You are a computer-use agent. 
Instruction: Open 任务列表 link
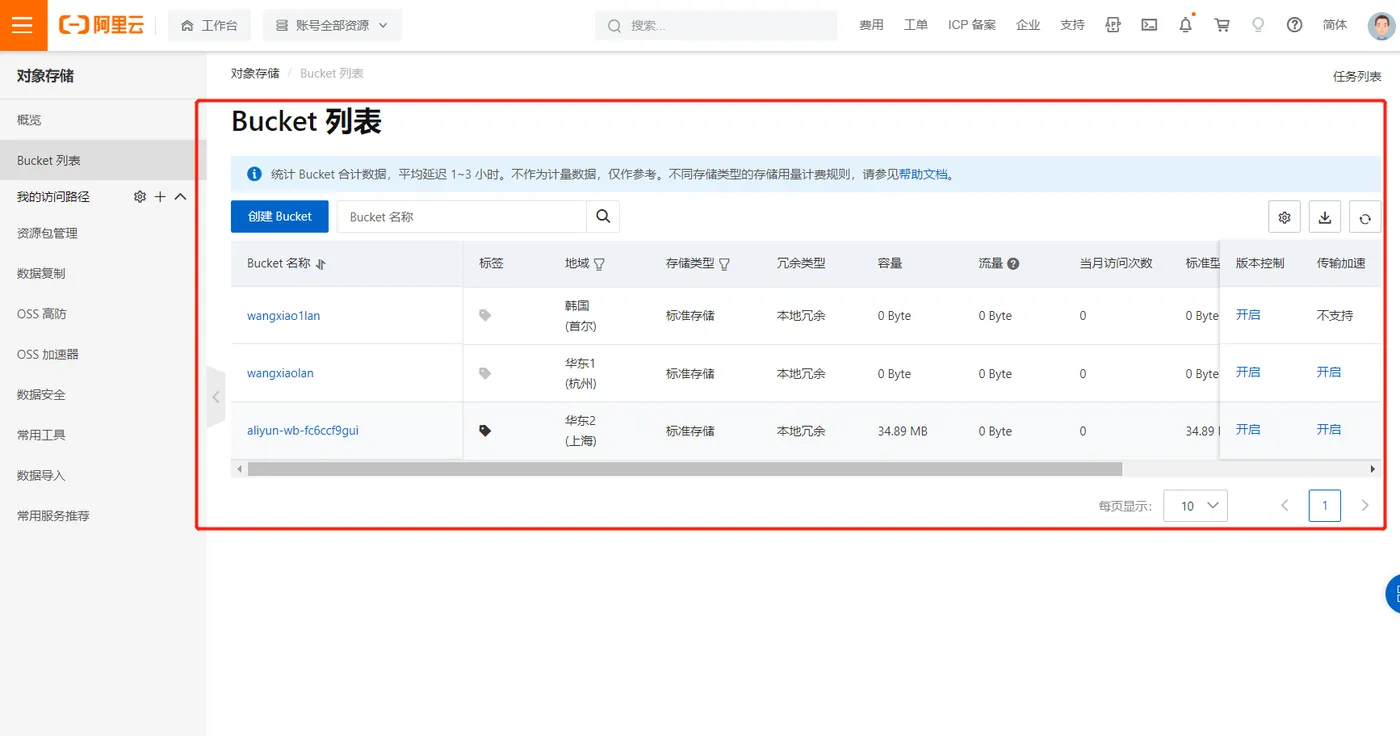[1357, 76]
